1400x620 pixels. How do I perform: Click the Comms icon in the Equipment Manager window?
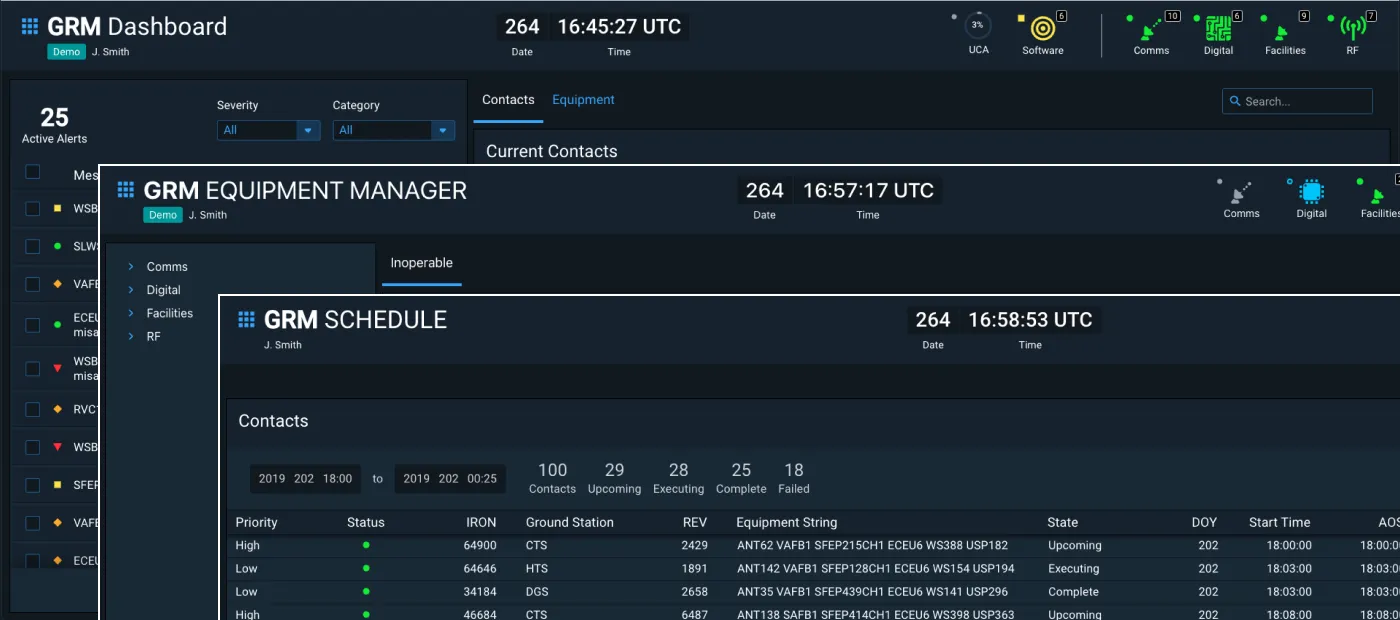(x=1241, y=193)
